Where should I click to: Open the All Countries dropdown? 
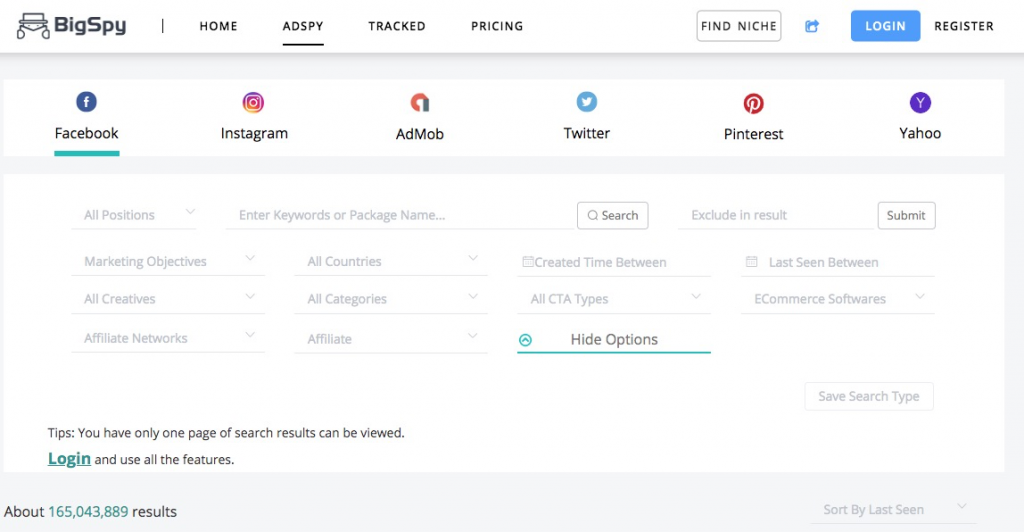pyautogui.click(x=391, y=261)
